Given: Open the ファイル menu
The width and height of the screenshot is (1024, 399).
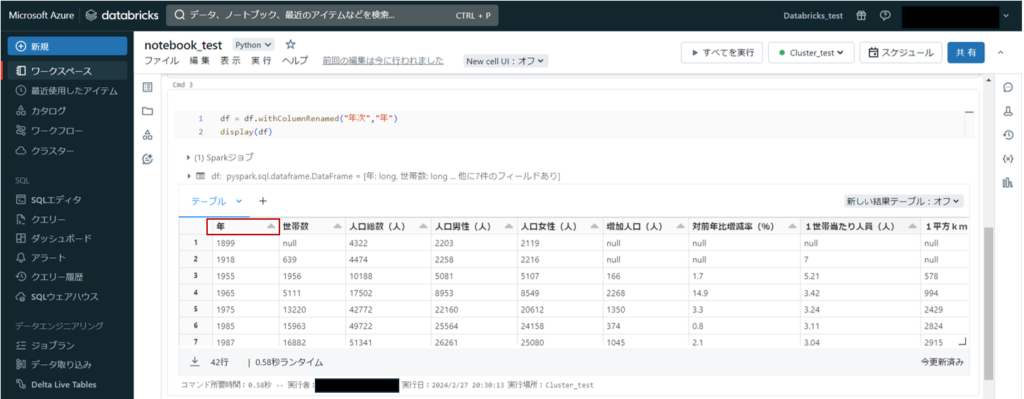Looking at the screenshot, I should click(x=162, y=61).
